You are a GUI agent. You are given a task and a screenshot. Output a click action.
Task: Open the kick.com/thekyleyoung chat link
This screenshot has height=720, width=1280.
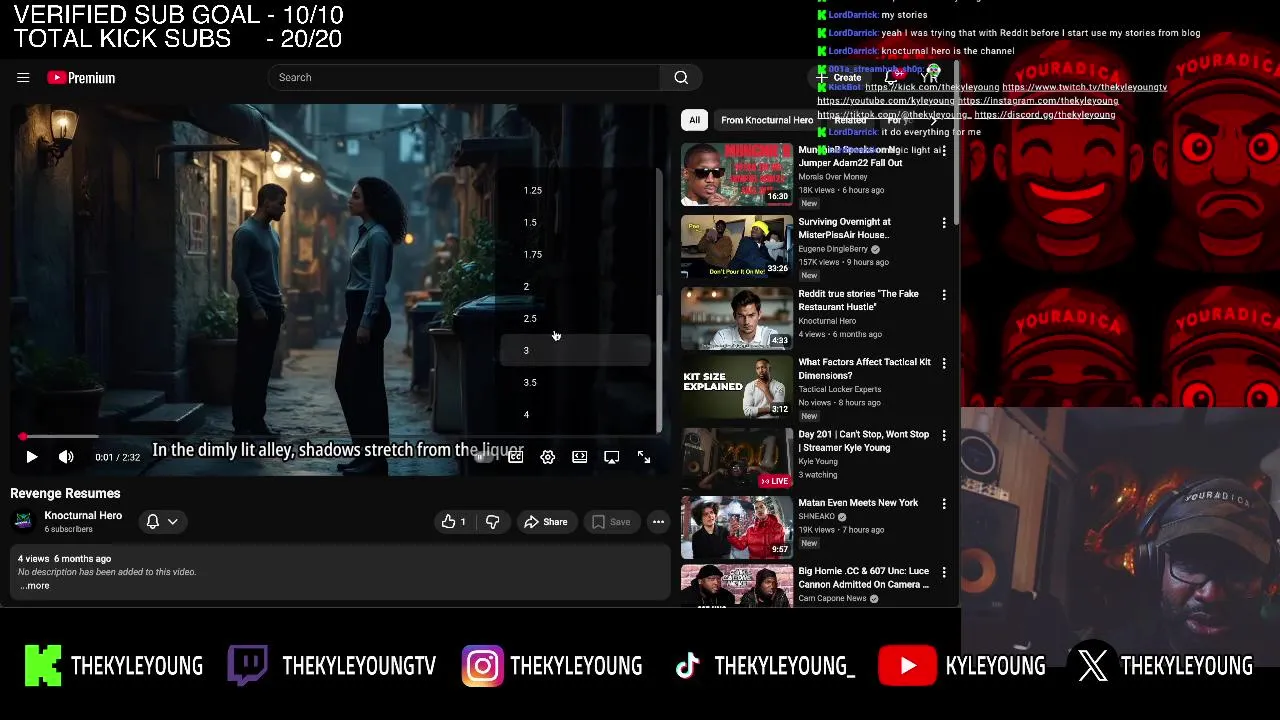932,87
